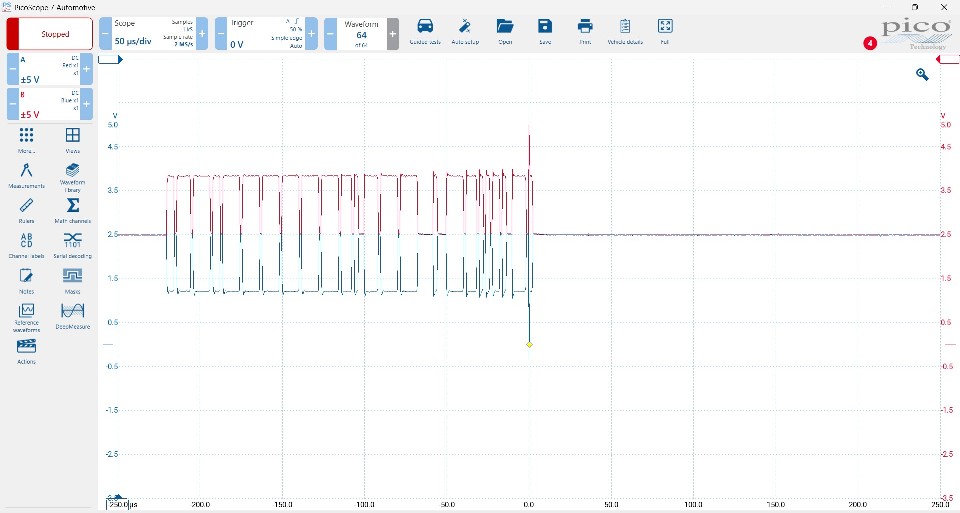Decrease Channel A range
This screenshot has width=960, height=513.
coord(13,69)
